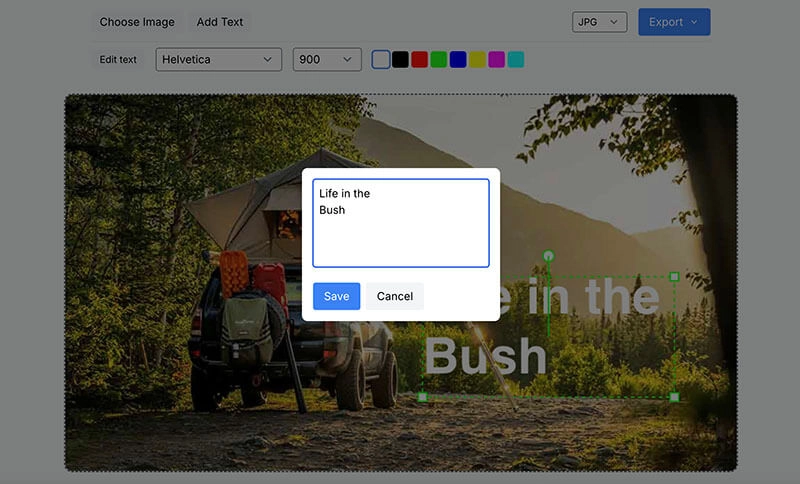Click the bottom-right resize handle of the text box

pos(674,397)
